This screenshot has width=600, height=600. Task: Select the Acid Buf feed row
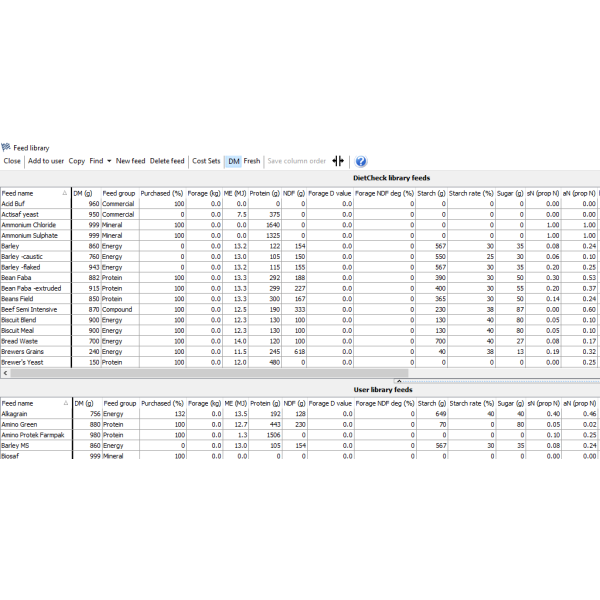click(300, 204)
